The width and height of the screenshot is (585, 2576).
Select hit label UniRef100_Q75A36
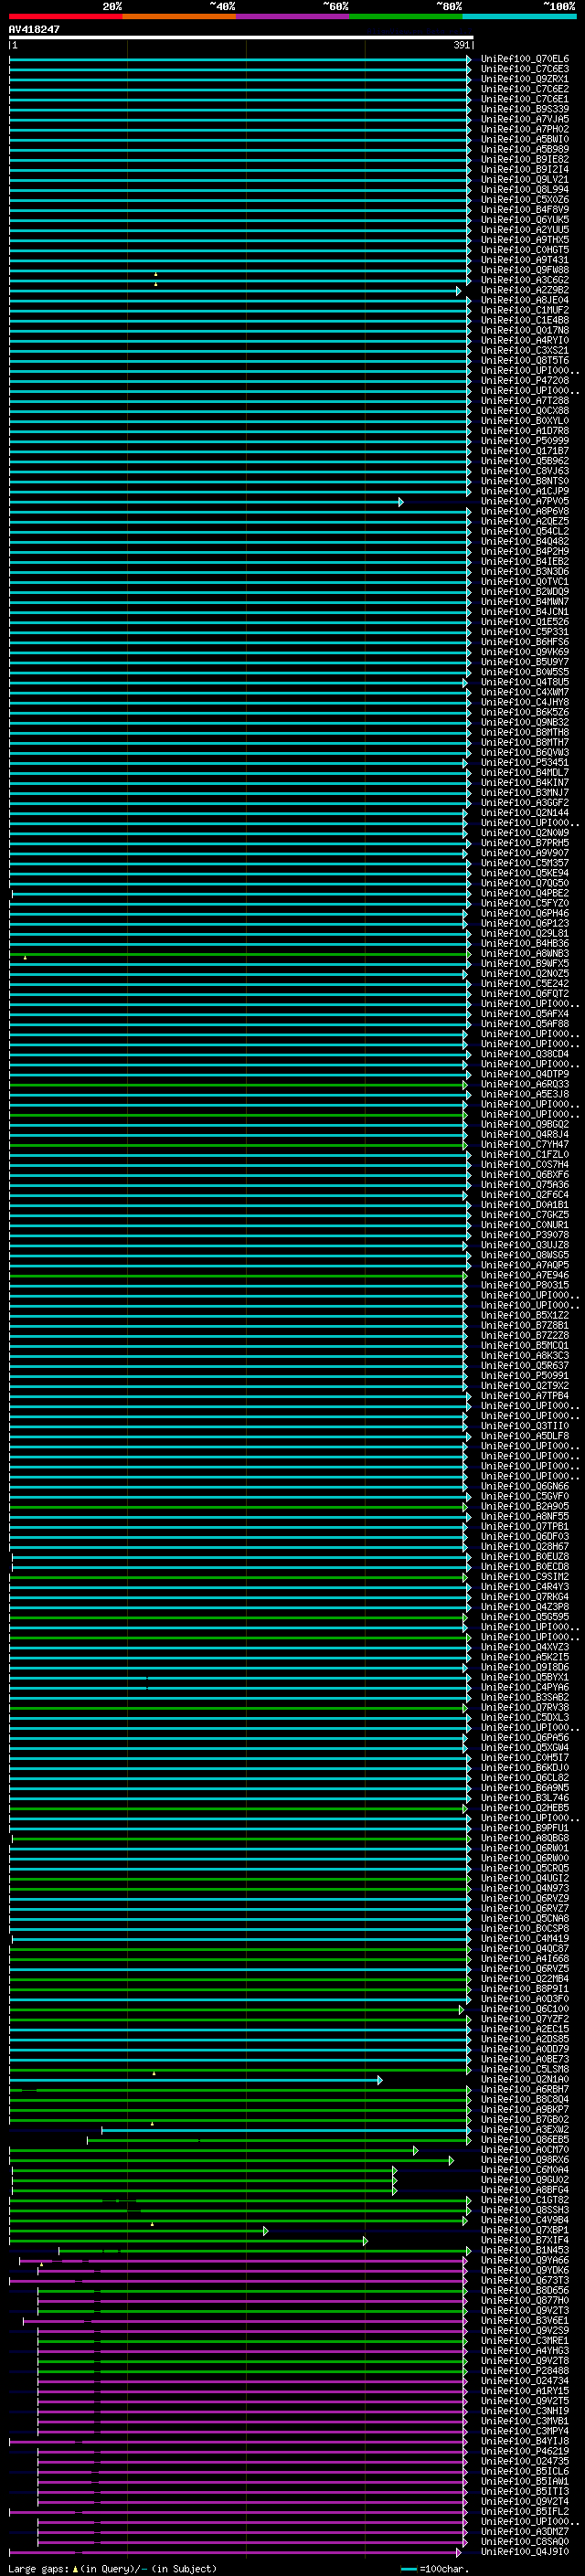click(x=525, y=1185)
